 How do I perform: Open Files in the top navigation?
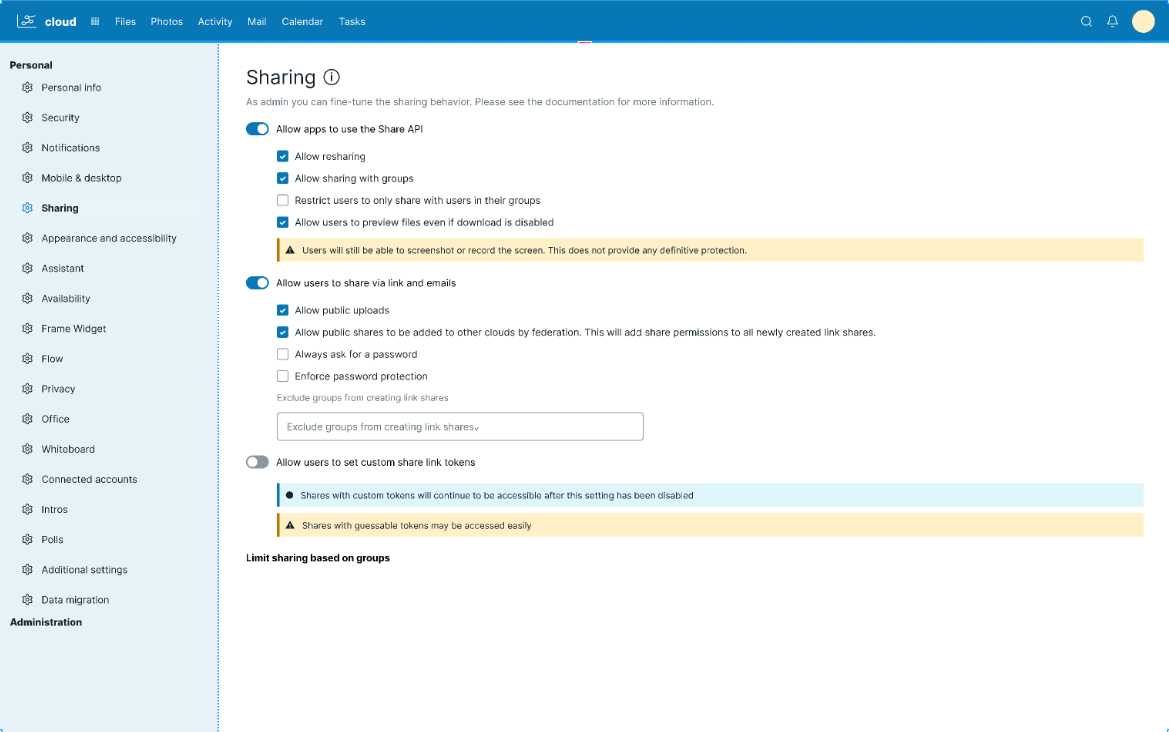pyautogui.click(x=125, y=22)
